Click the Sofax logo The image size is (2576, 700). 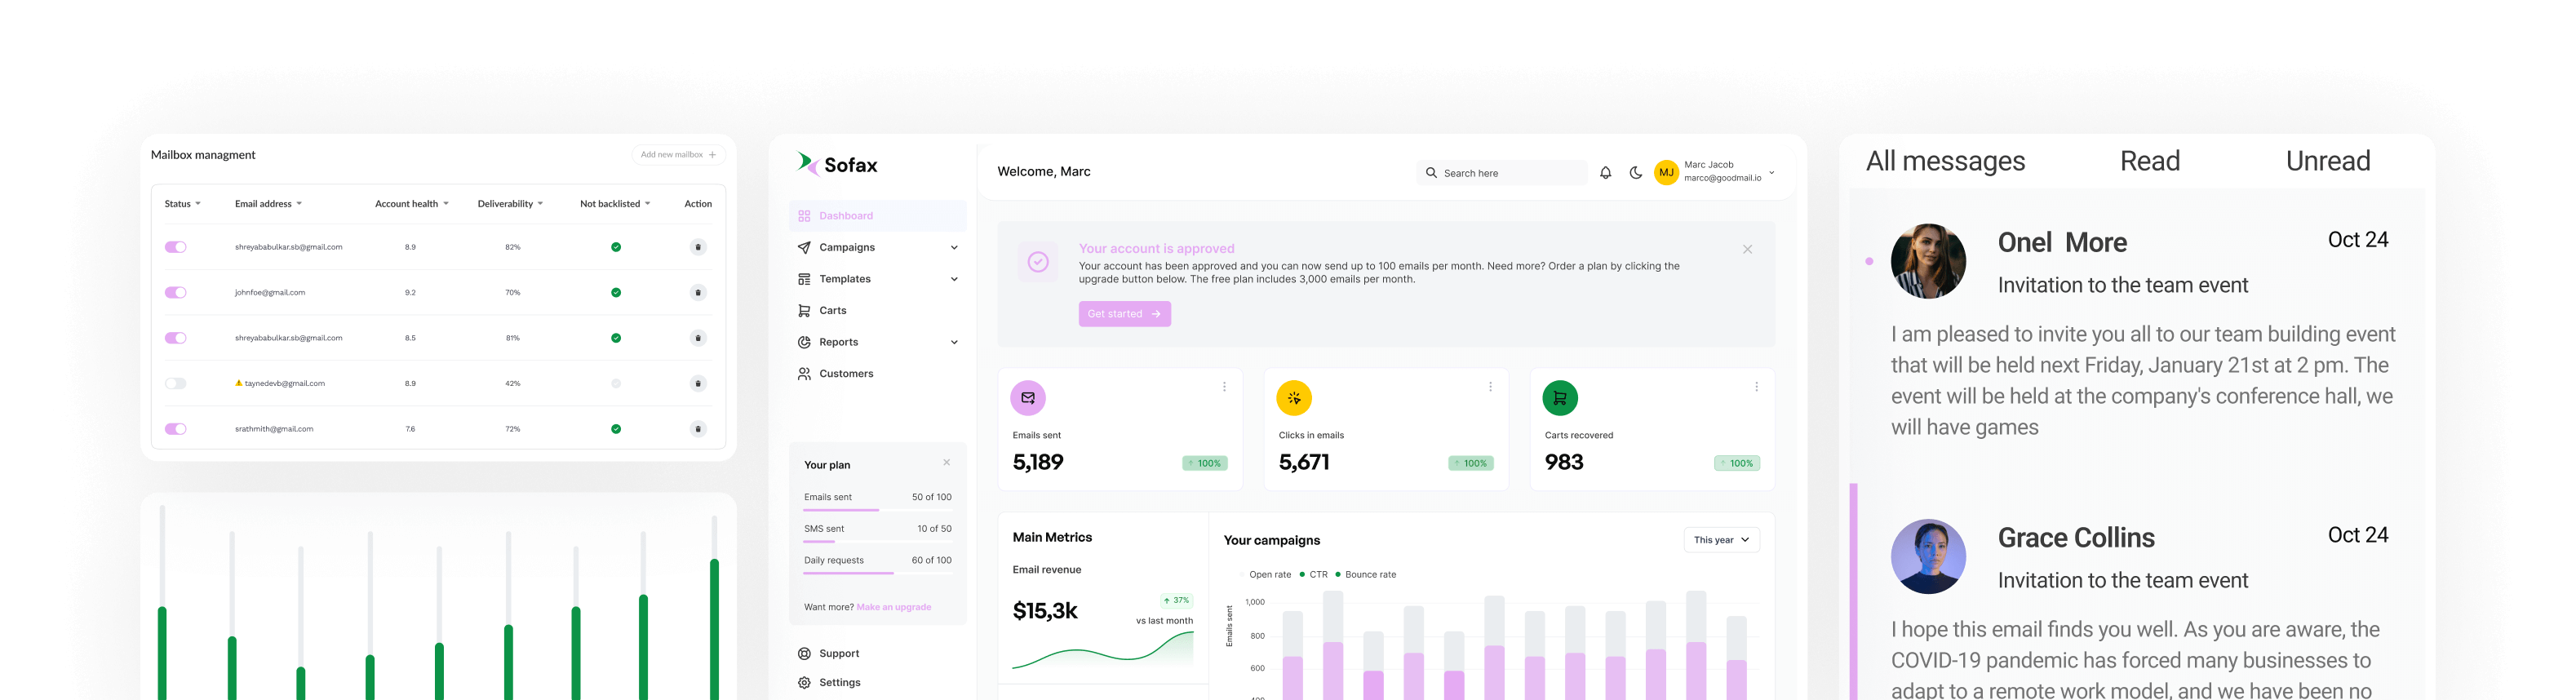pyautogui.click(x=837, y=165)
